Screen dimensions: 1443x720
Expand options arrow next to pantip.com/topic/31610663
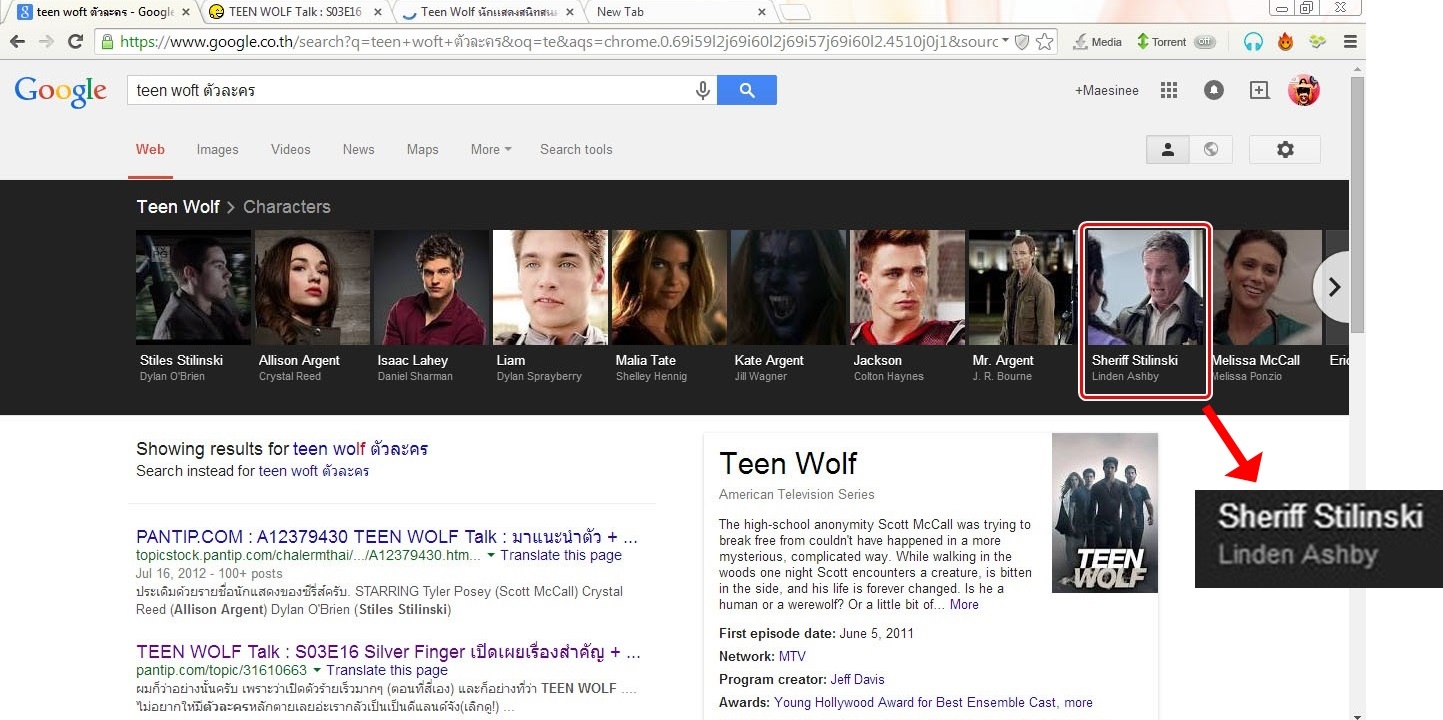[317, 671]
